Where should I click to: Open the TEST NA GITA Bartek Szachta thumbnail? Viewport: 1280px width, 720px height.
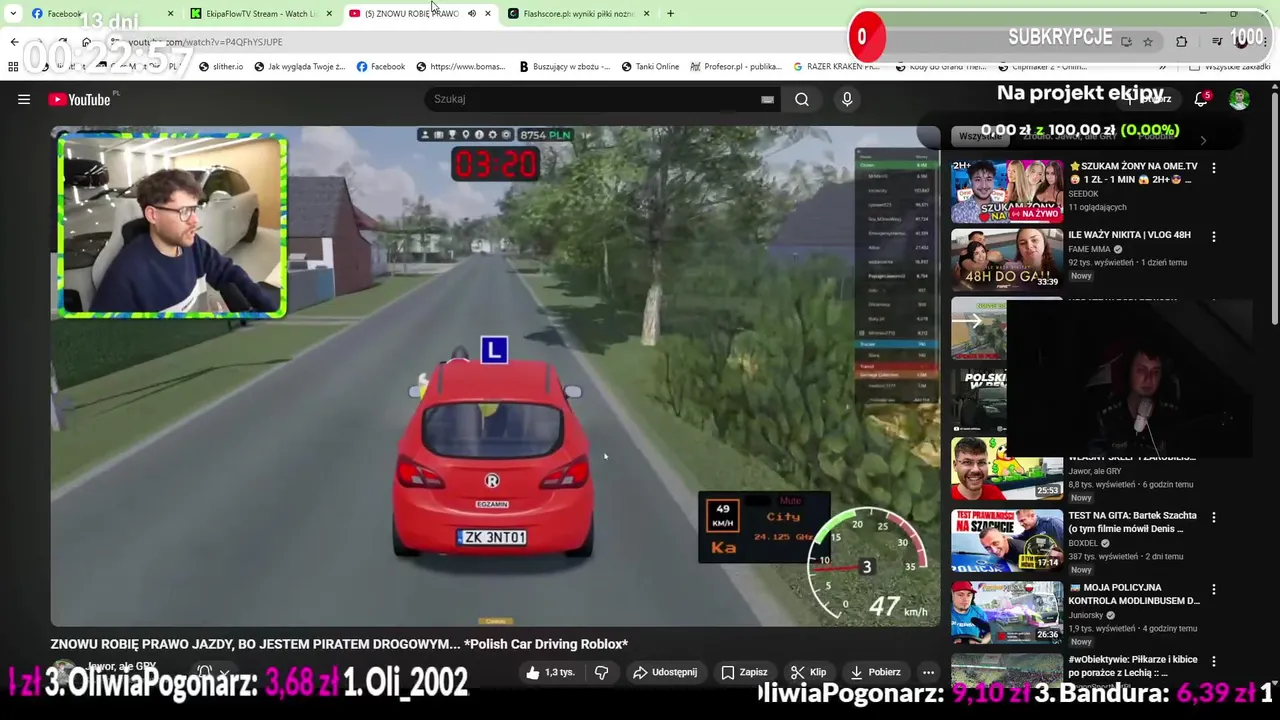point(1007,541)
